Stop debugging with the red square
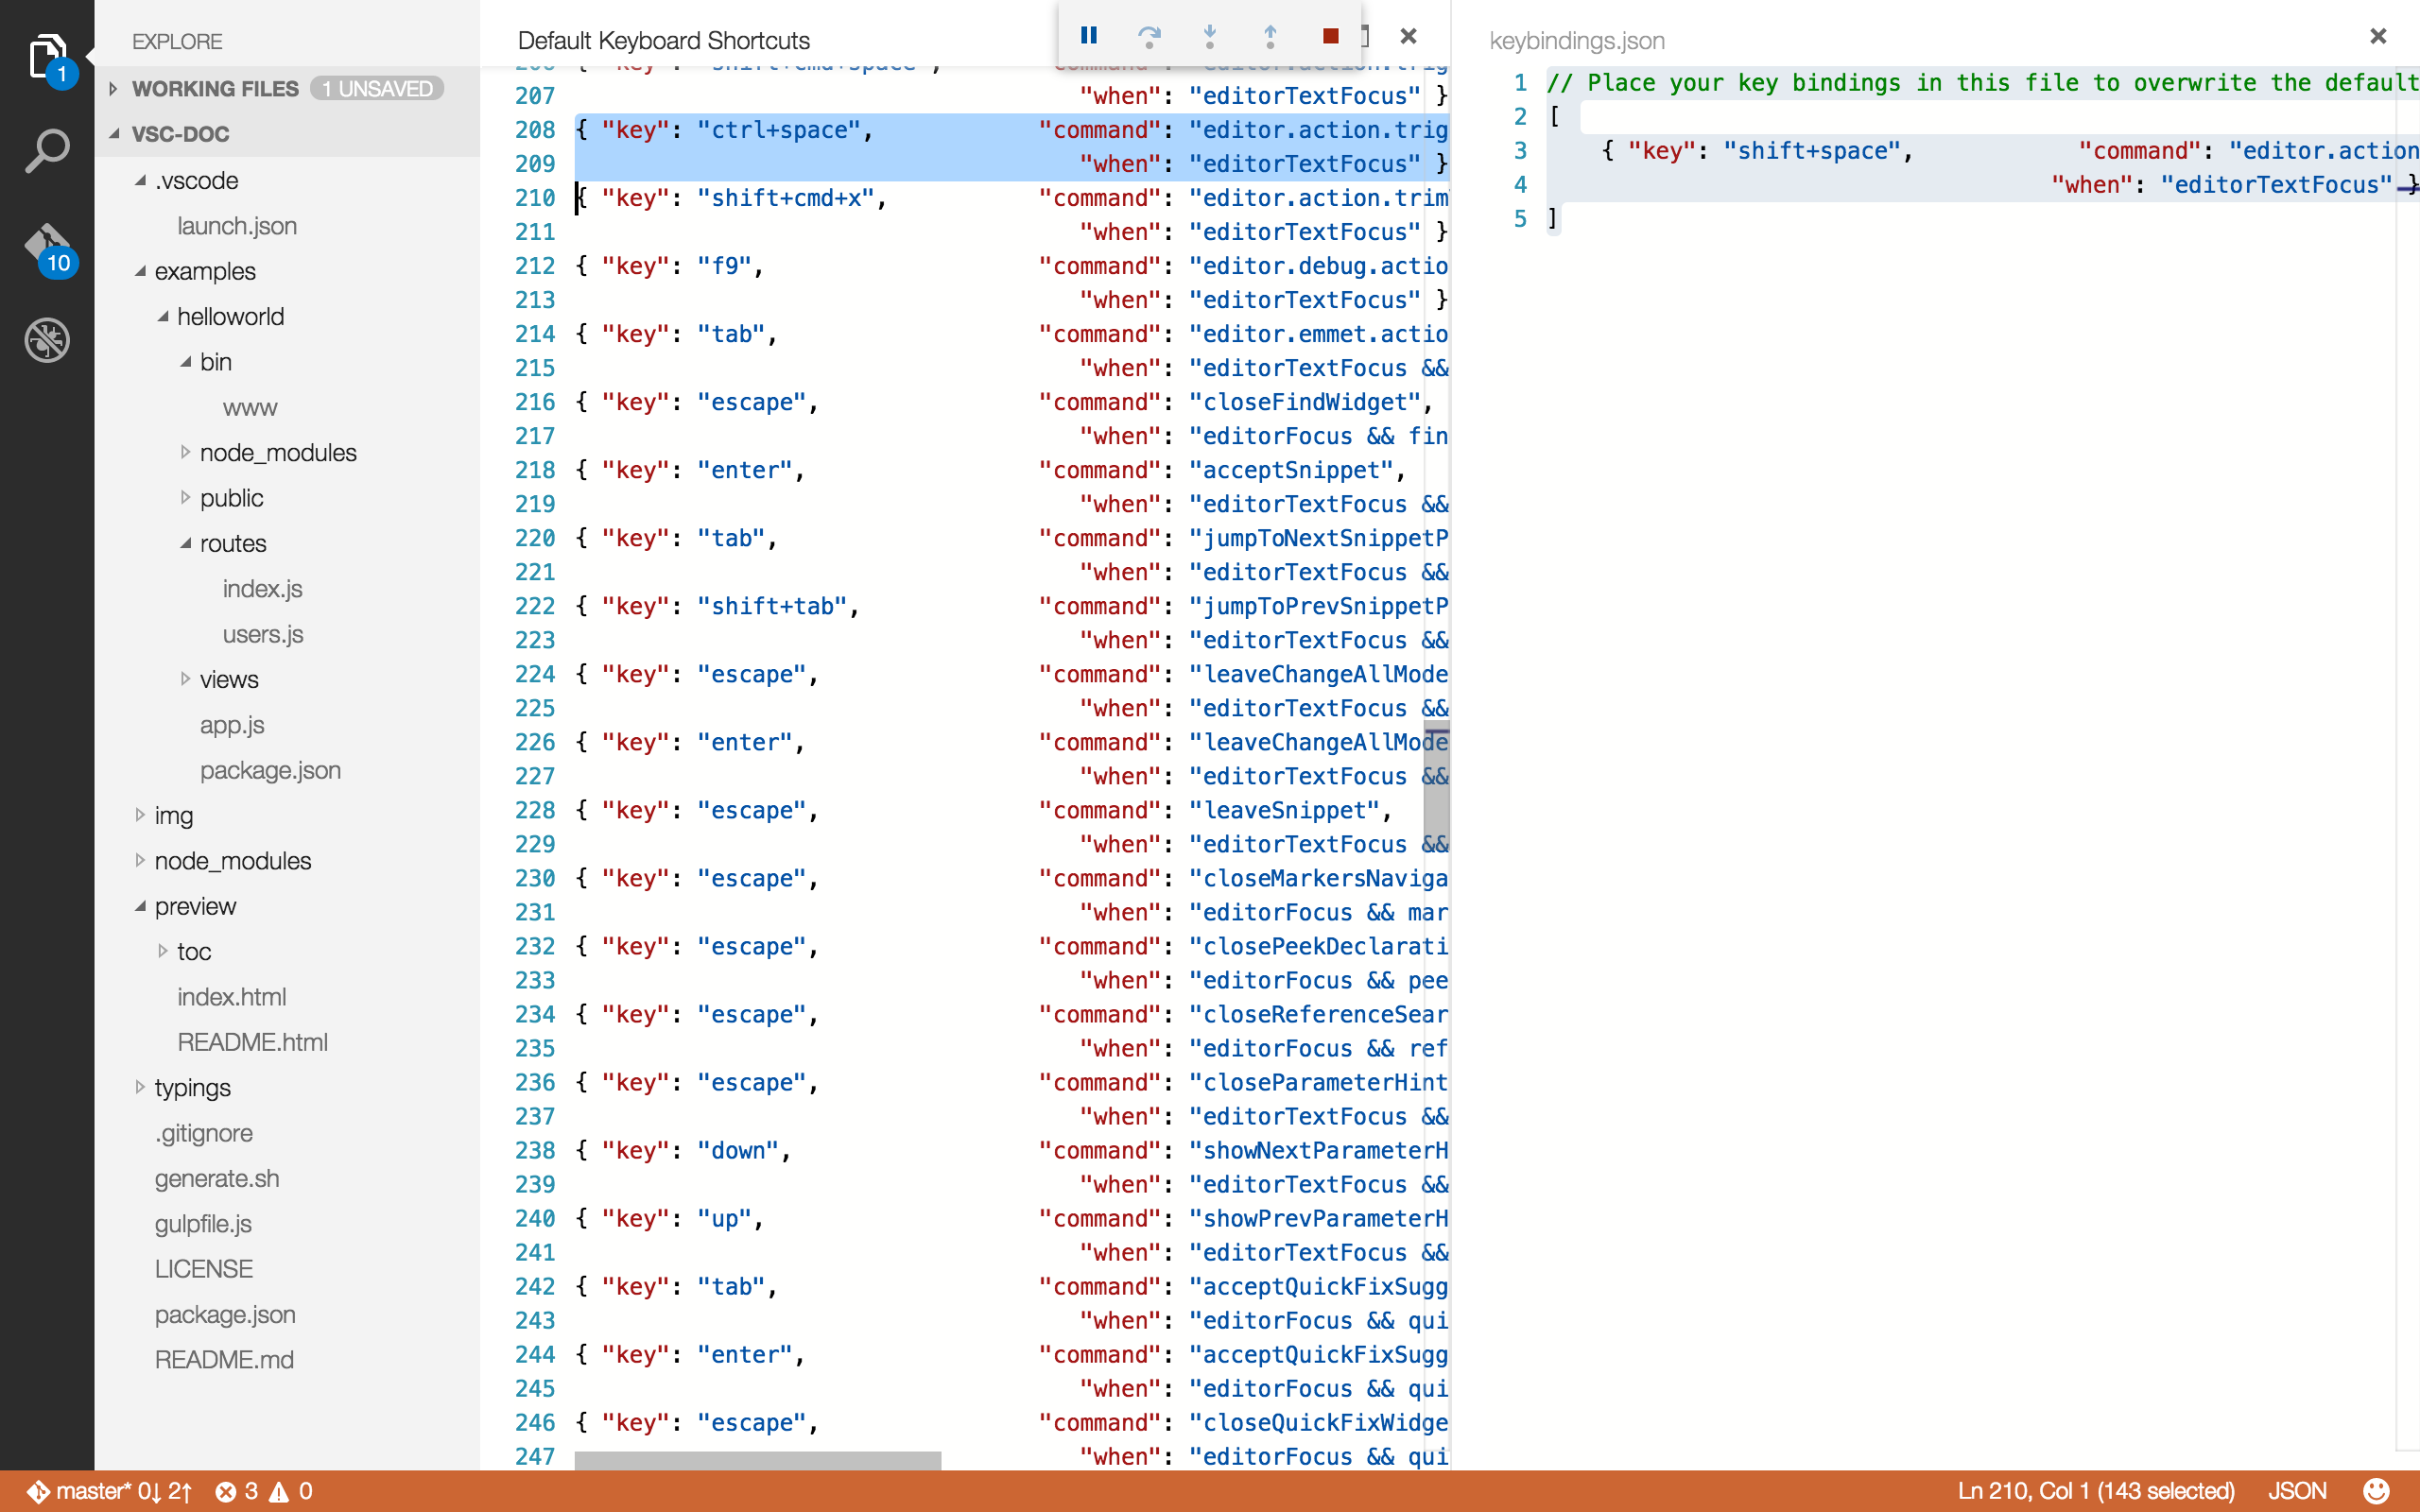 pyautogui.click(x=1330, y=36)
